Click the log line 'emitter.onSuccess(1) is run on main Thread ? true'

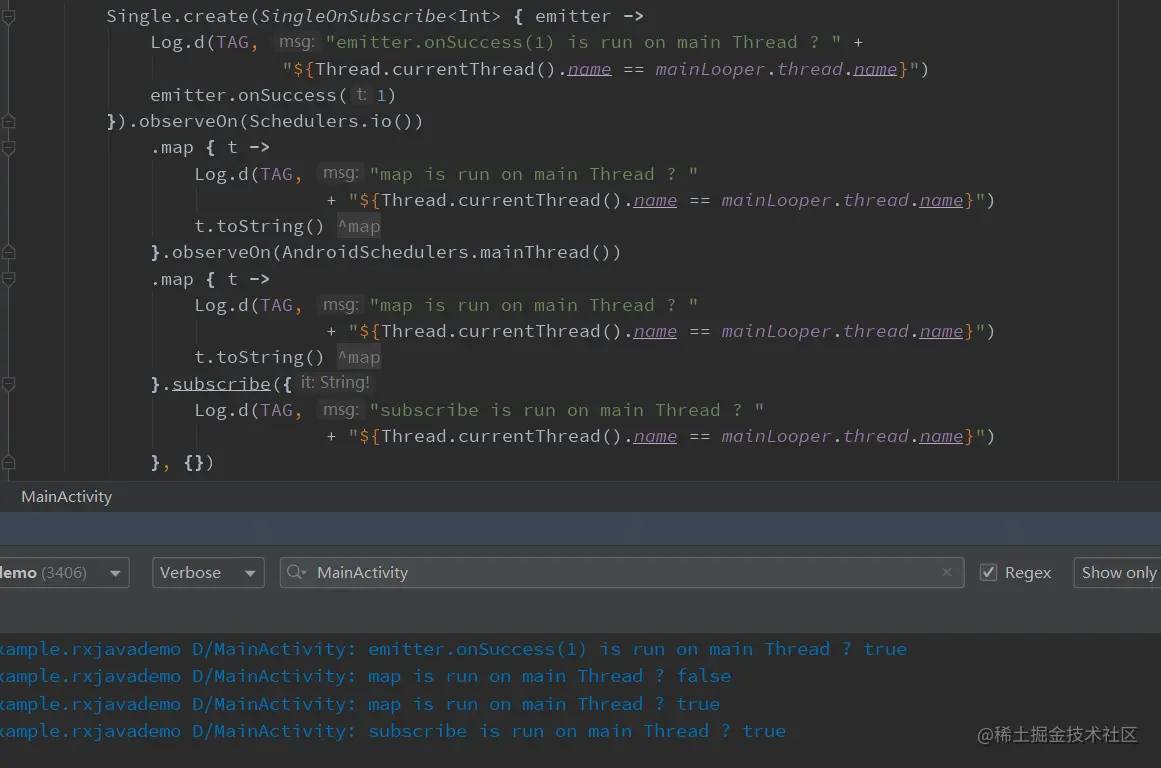click(453, 649)
